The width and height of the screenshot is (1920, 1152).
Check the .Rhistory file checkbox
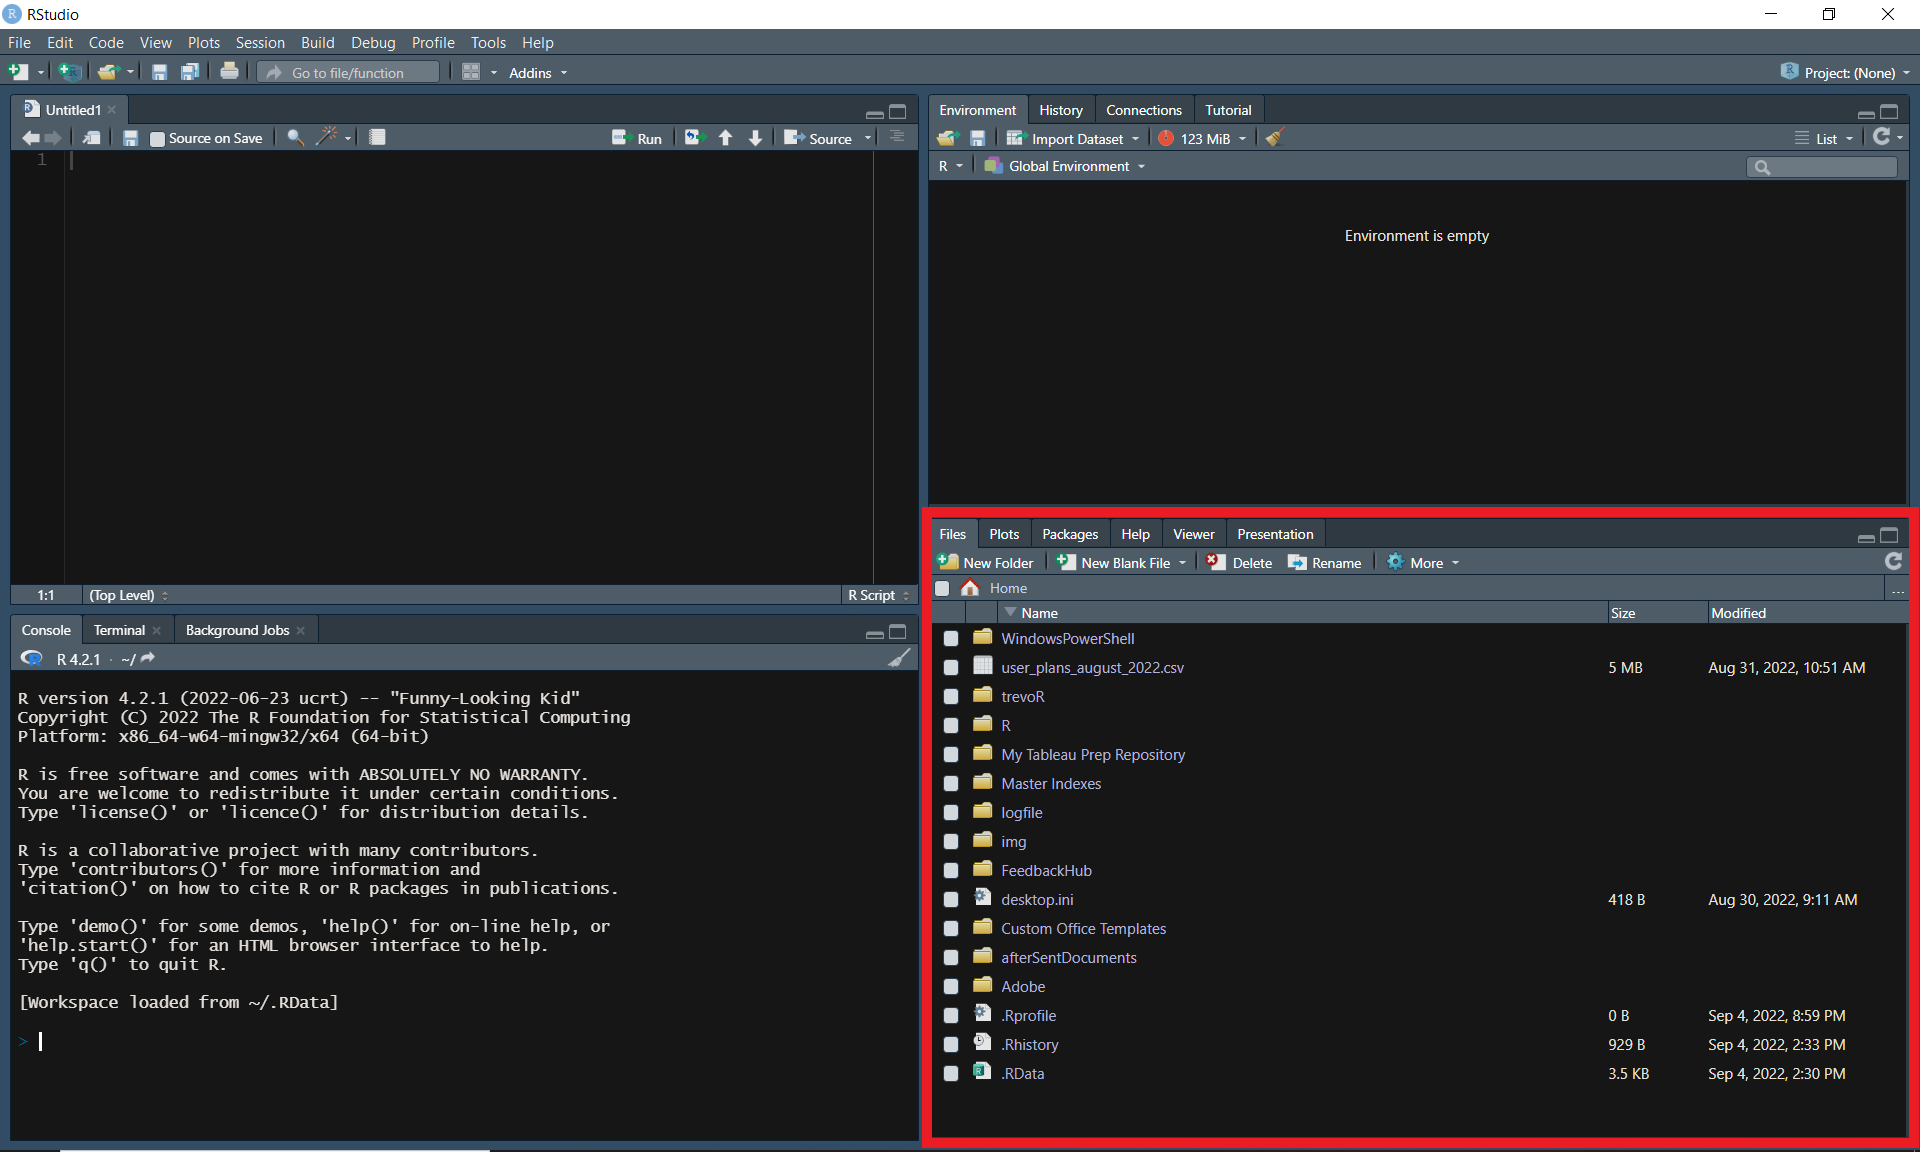951,1045
